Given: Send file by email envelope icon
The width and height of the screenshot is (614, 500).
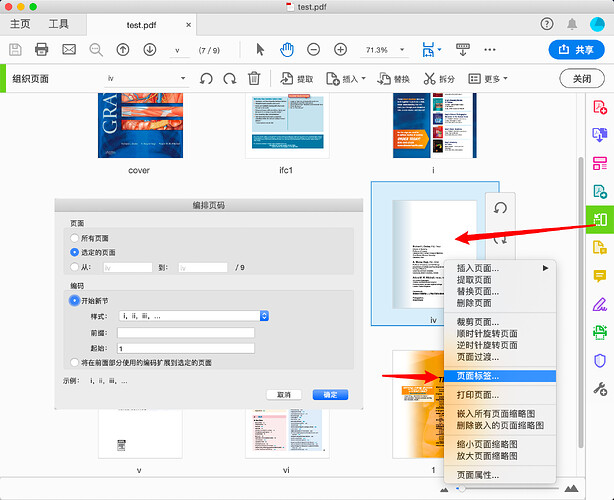Looking at the screenshot, I should (x=69, y=49).
